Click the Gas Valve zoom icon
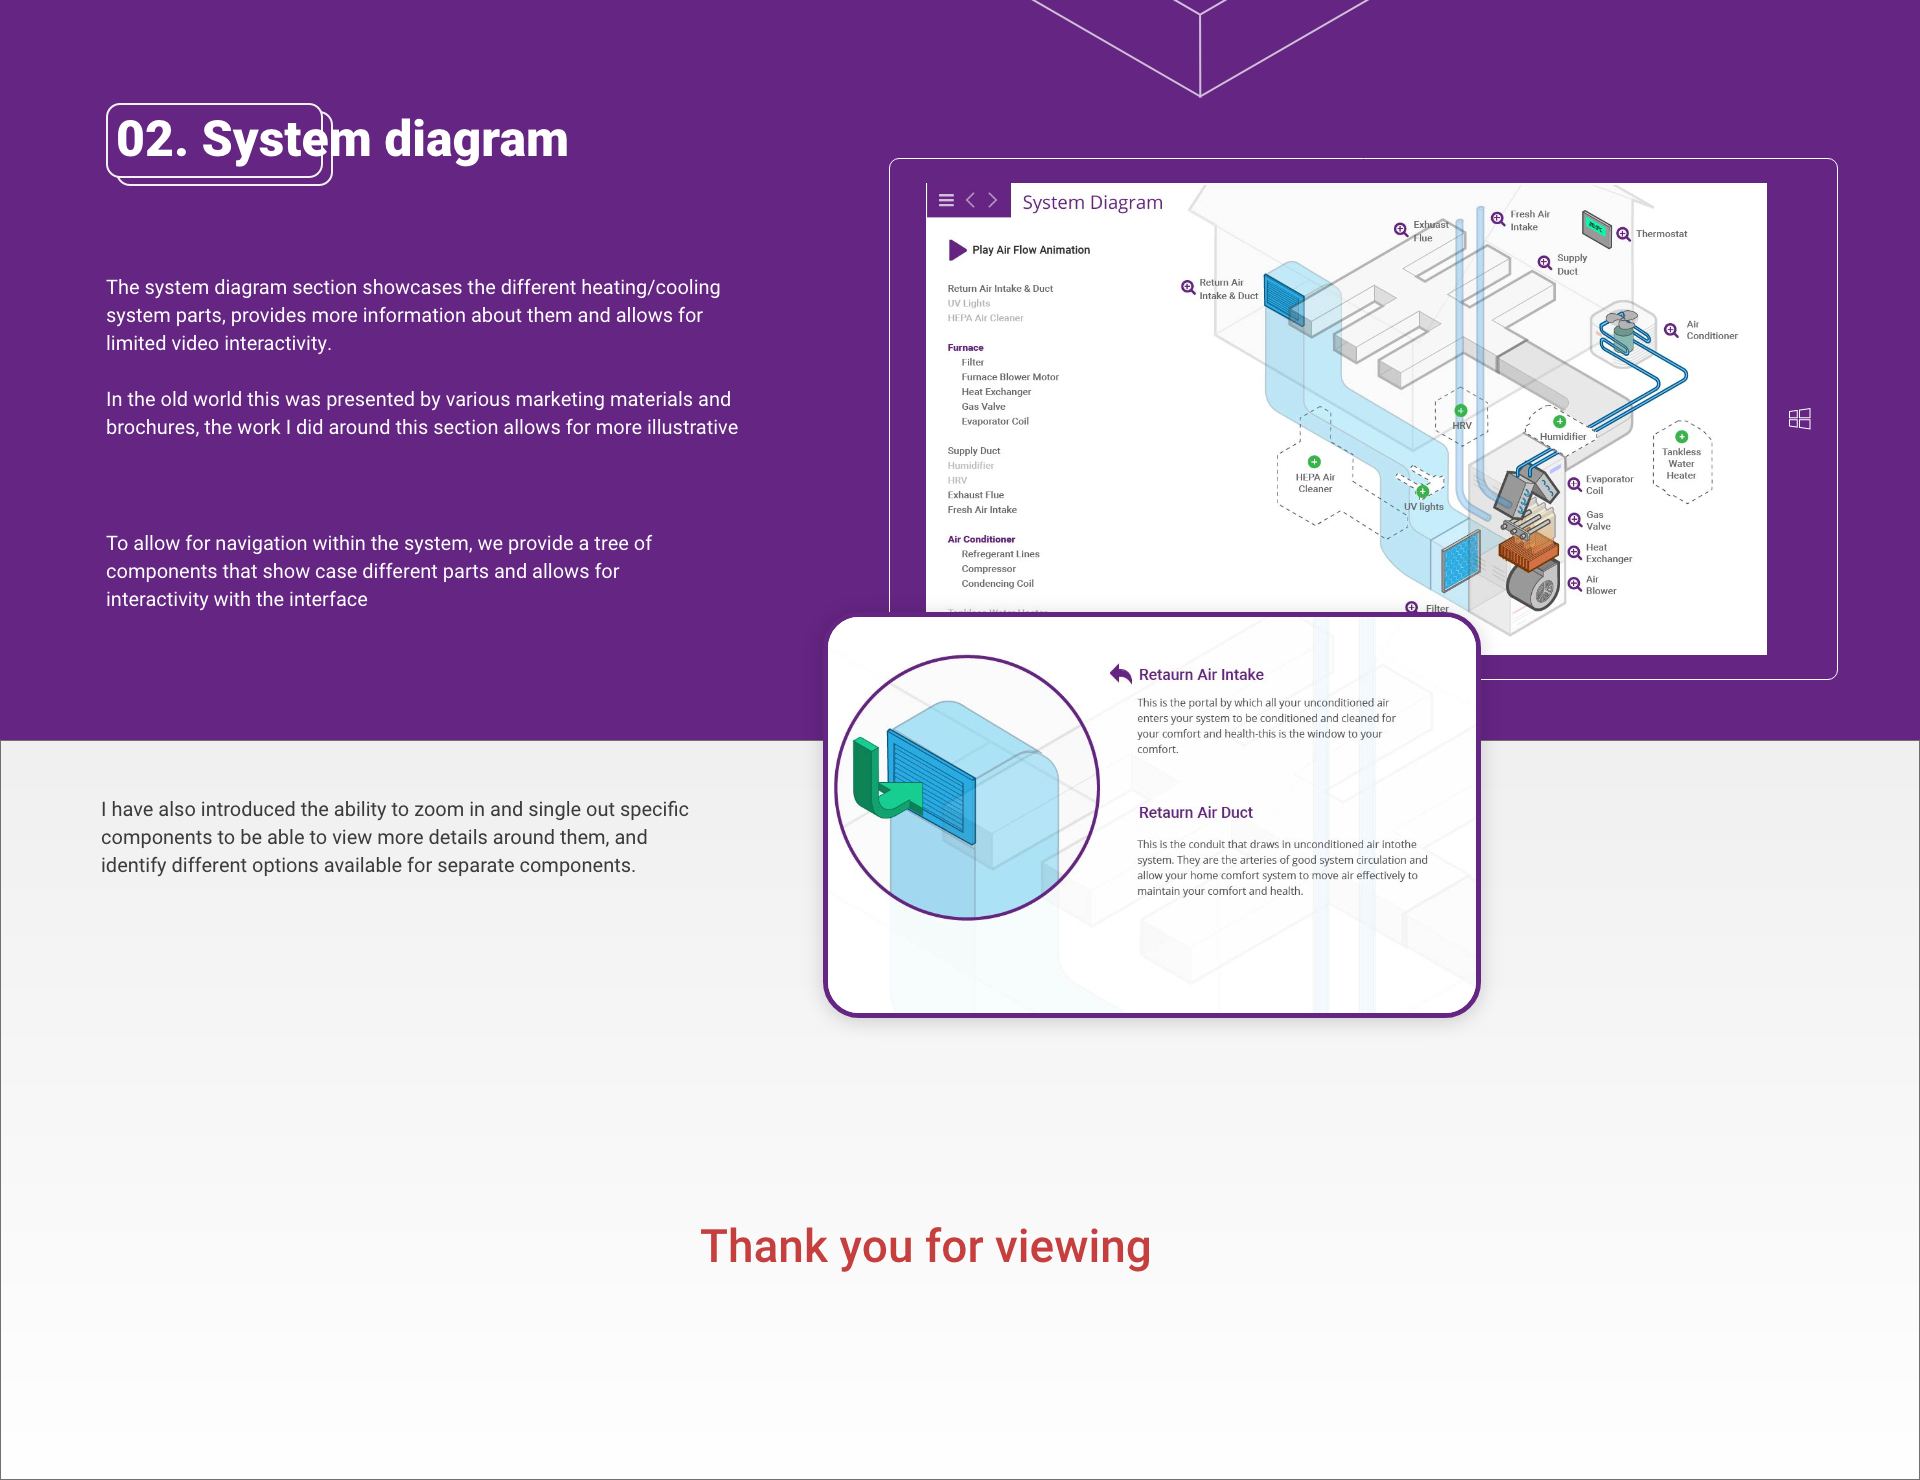This screenshot has height=1480, width=1920. pos(1575,520)
